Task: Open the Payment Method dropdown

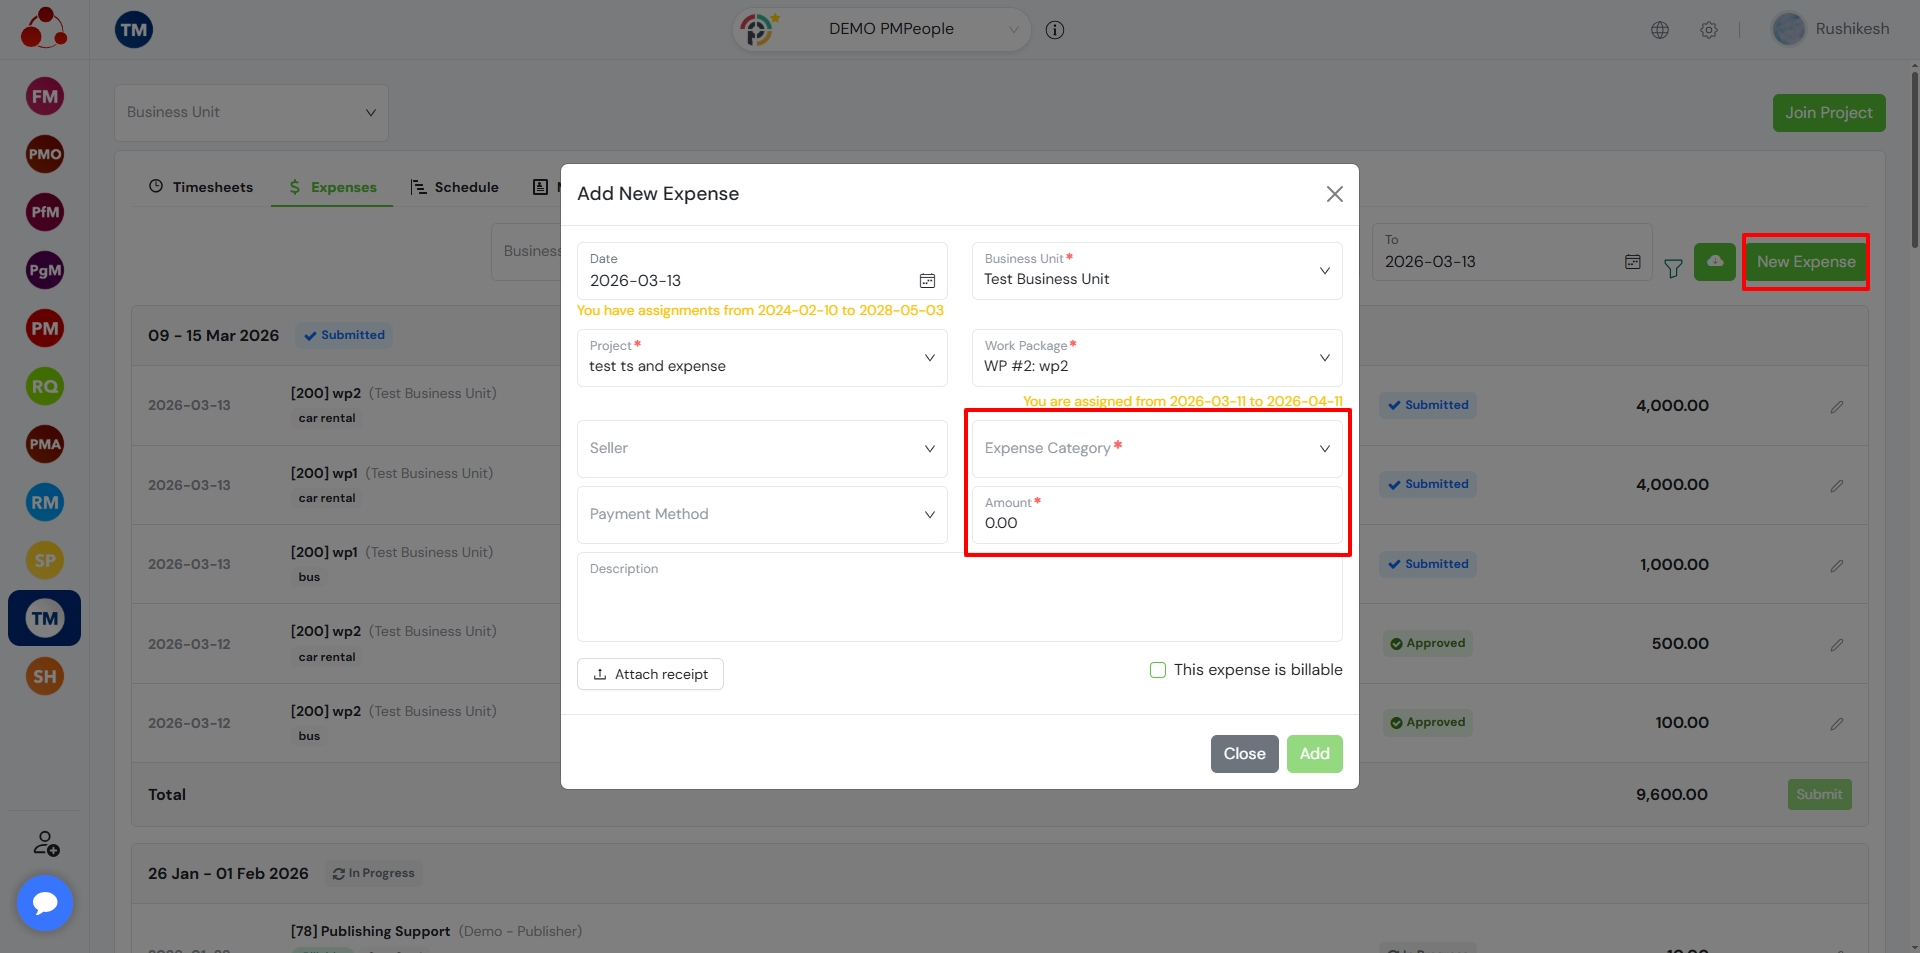Action: [x=762, y=515]
